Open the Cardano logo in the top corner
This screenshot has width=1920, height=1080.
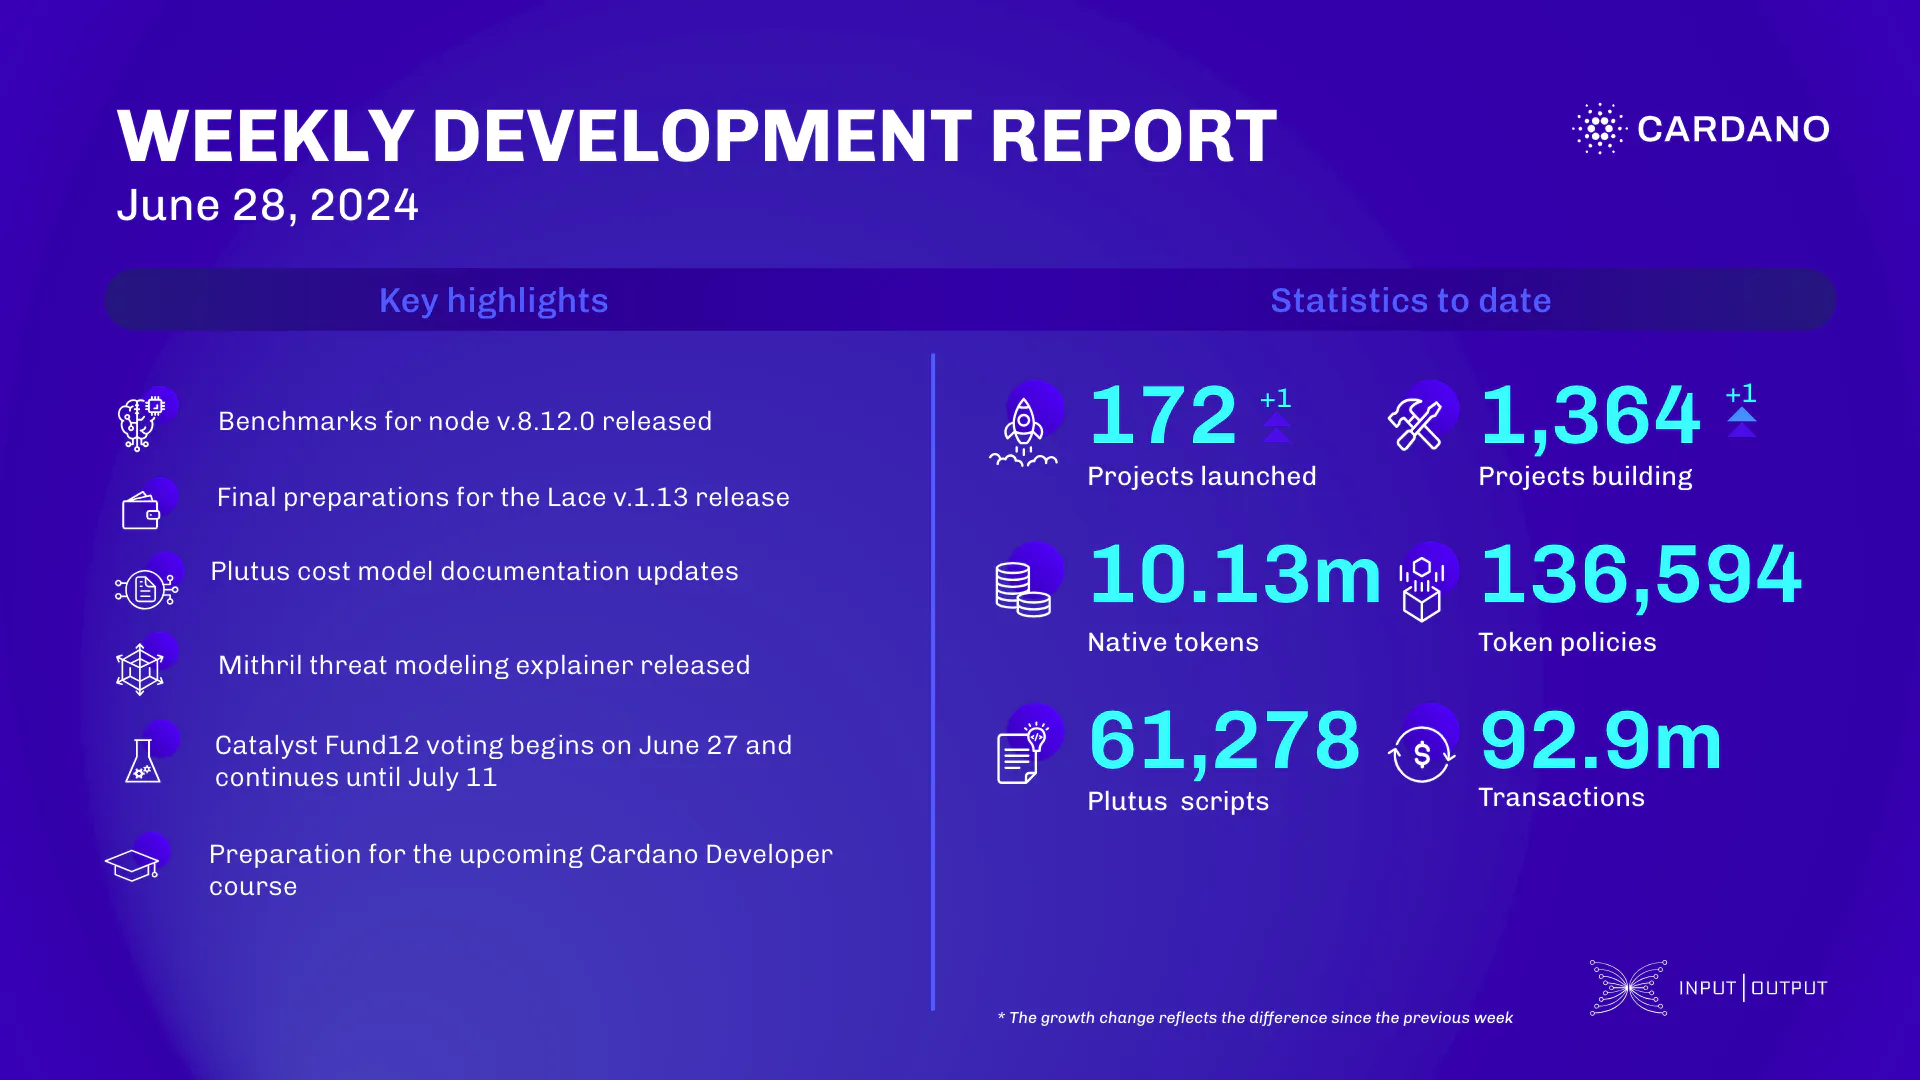1702,129
